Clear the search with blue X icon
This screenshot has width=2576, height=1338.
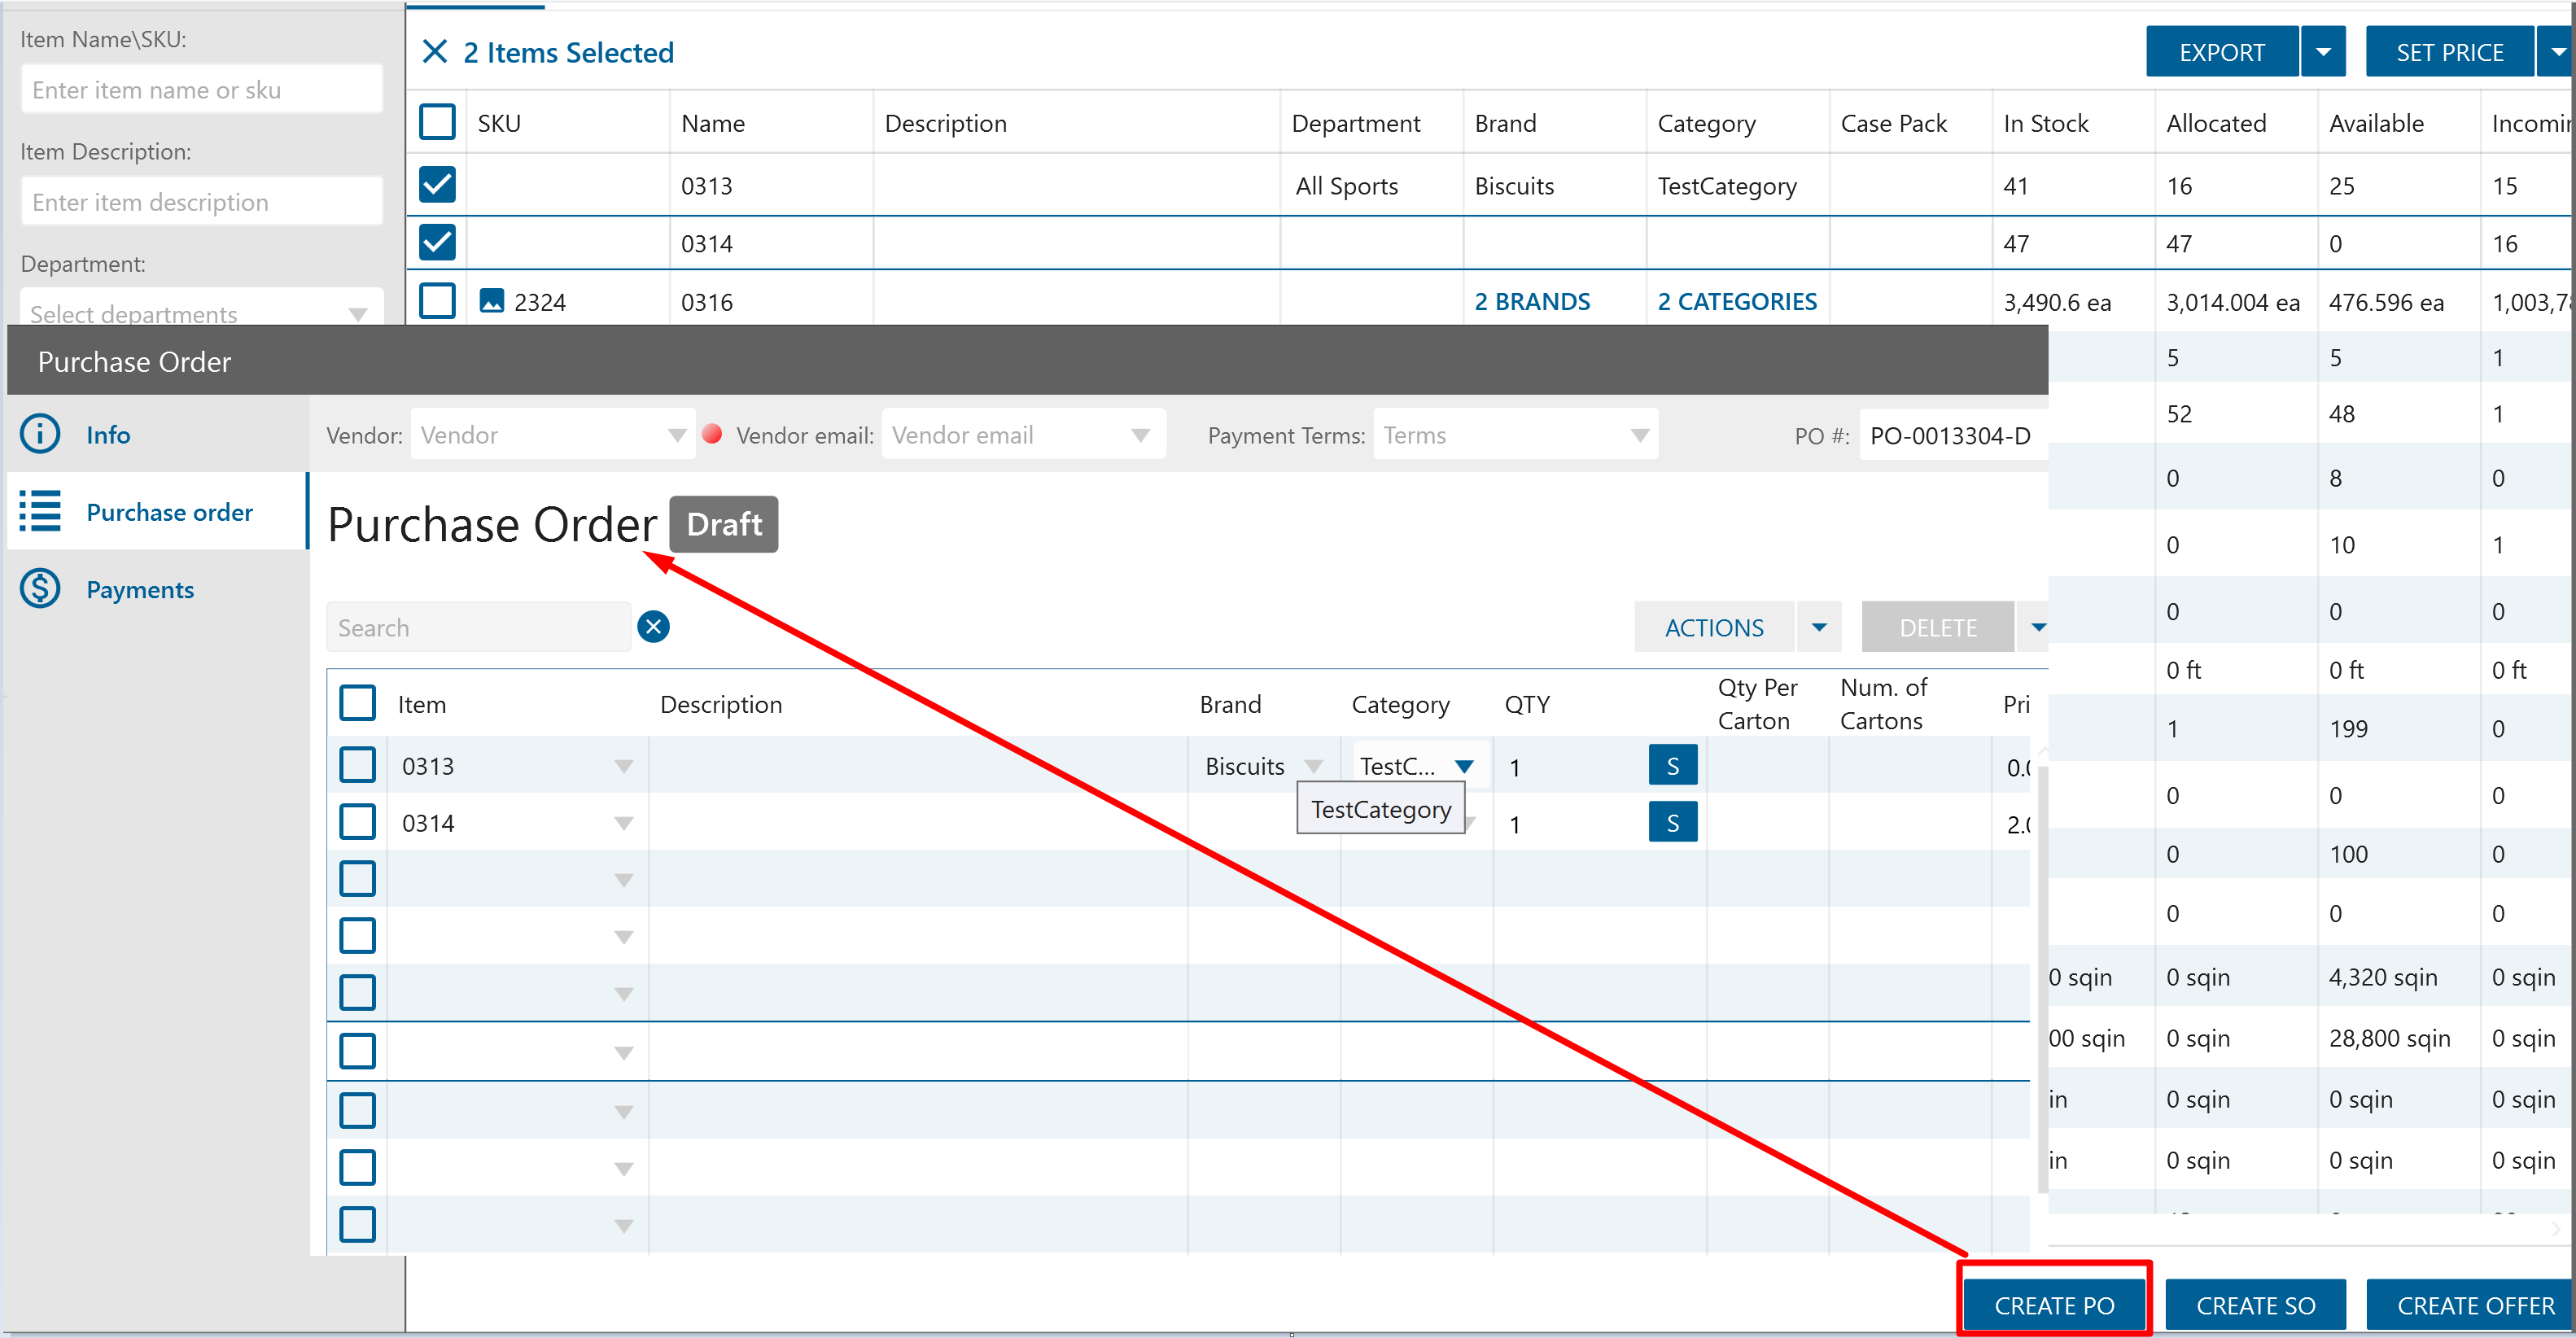click(653, 627)
